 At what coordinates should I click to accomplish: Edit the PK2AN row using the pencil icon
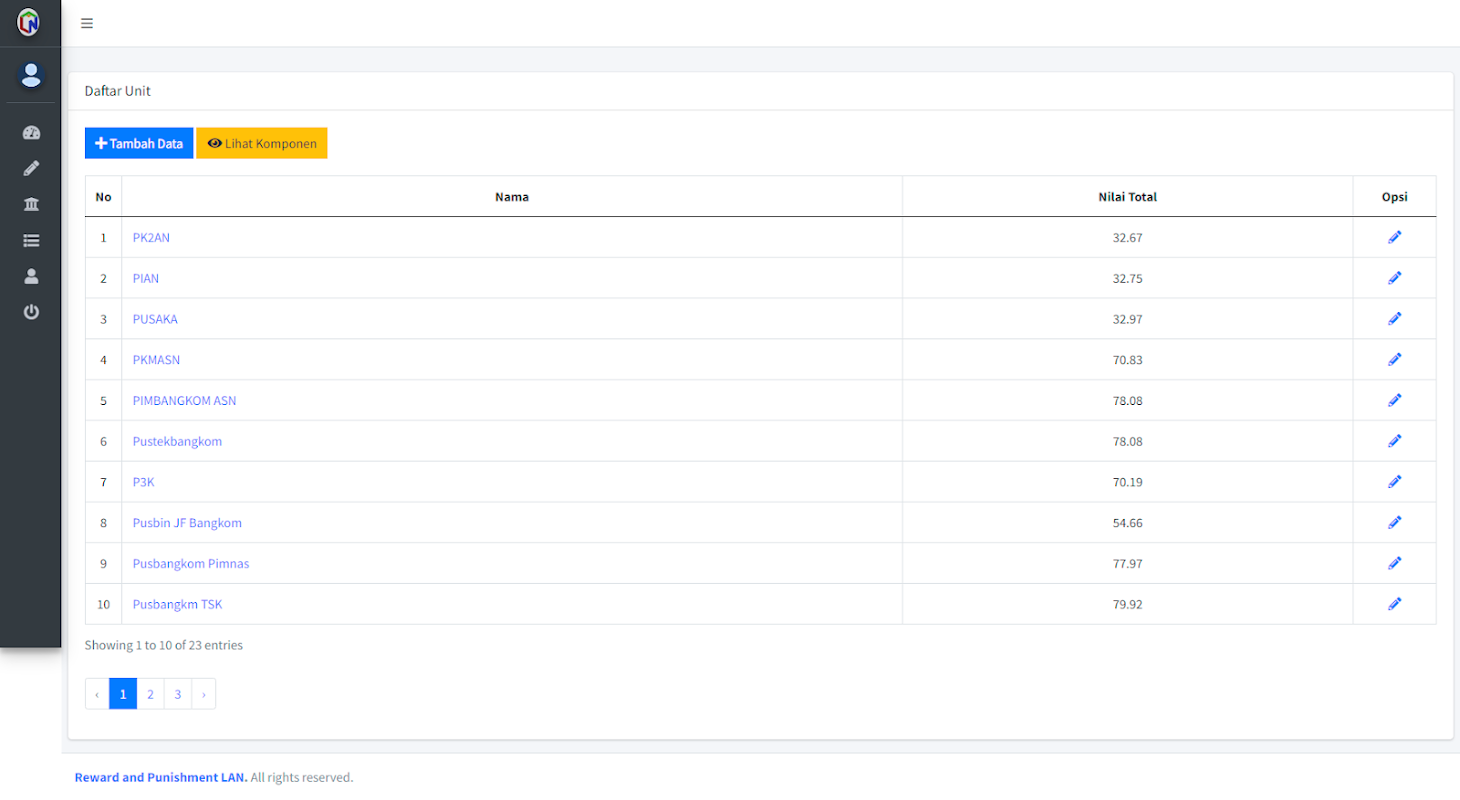tap(1395, 237)
